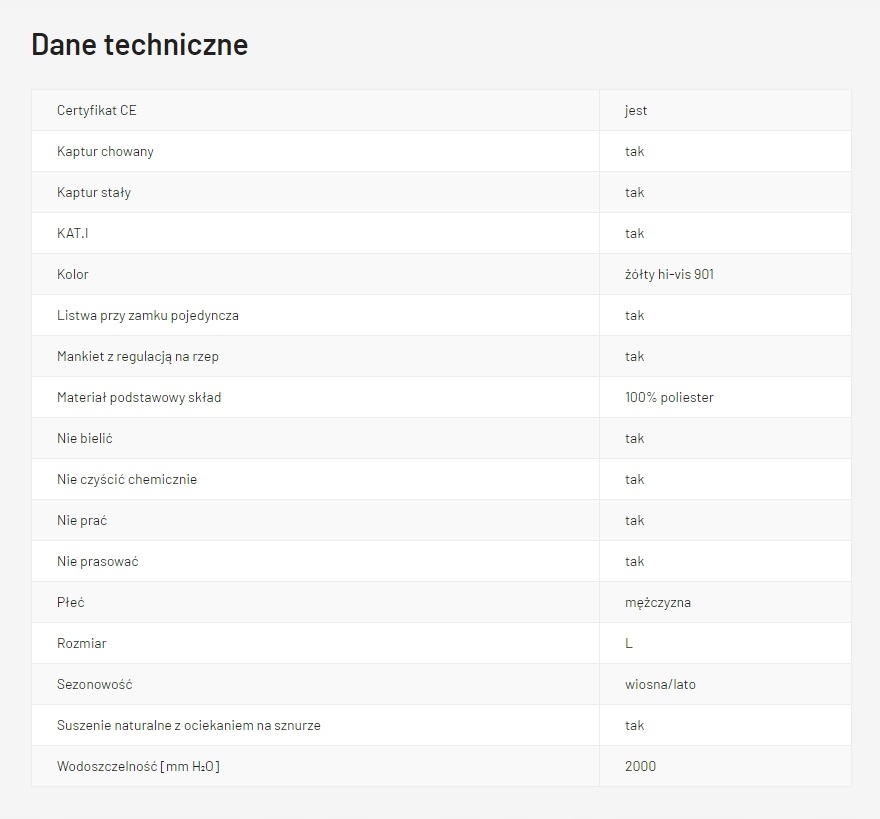880x819 pixels.
Task: Select the "2000" waterproofness value
Action: pos(640,766)
